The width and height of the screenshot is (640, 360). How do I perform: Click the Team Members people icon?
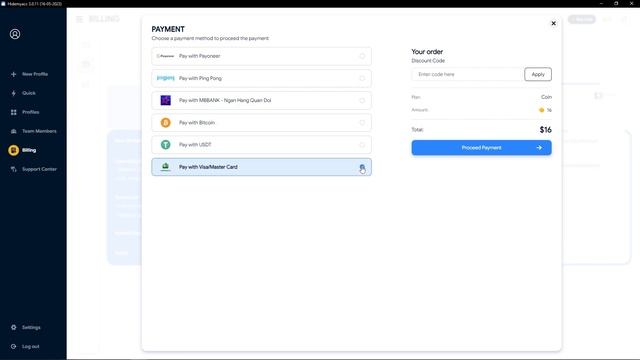pyautogui.click(x=13, y=131)
